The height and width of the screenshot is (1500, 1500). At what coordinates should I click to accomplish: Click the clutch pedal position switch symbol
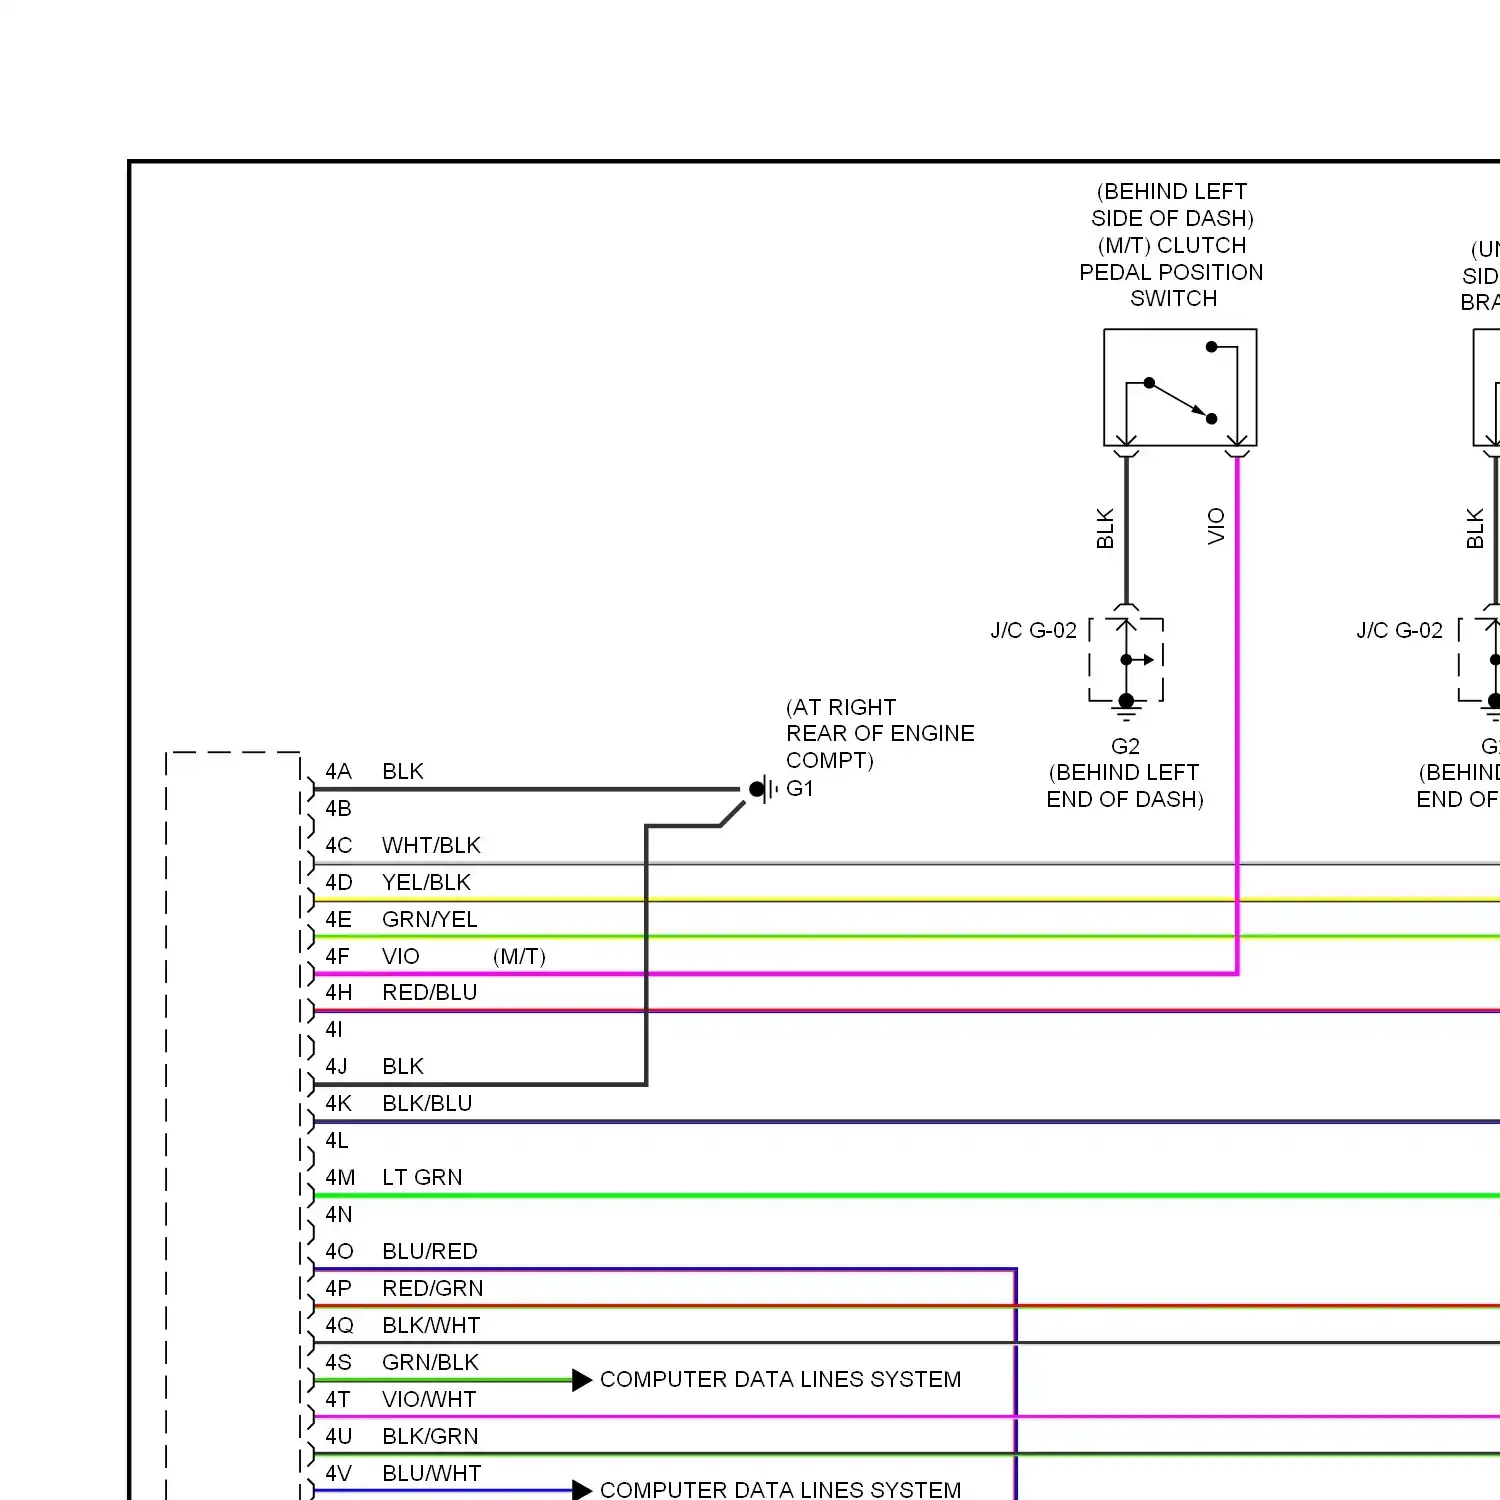[x=1180, y=387]
